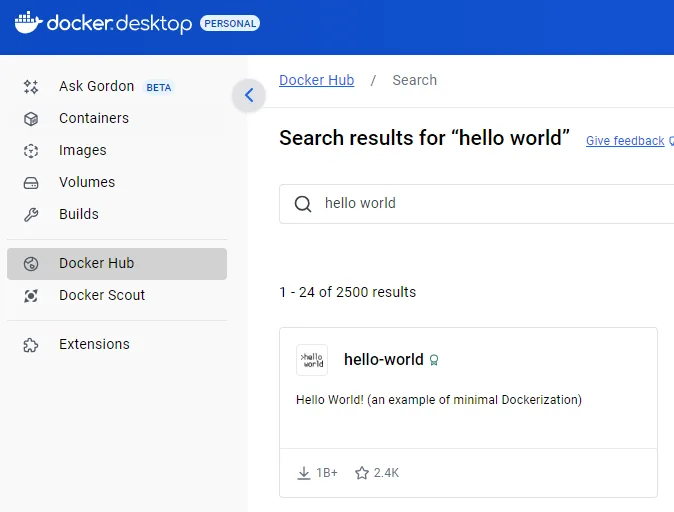Click the Docker Hub globe icon
Image resolution: width=674 pixels, height=512 pixels.
(31, 264)
